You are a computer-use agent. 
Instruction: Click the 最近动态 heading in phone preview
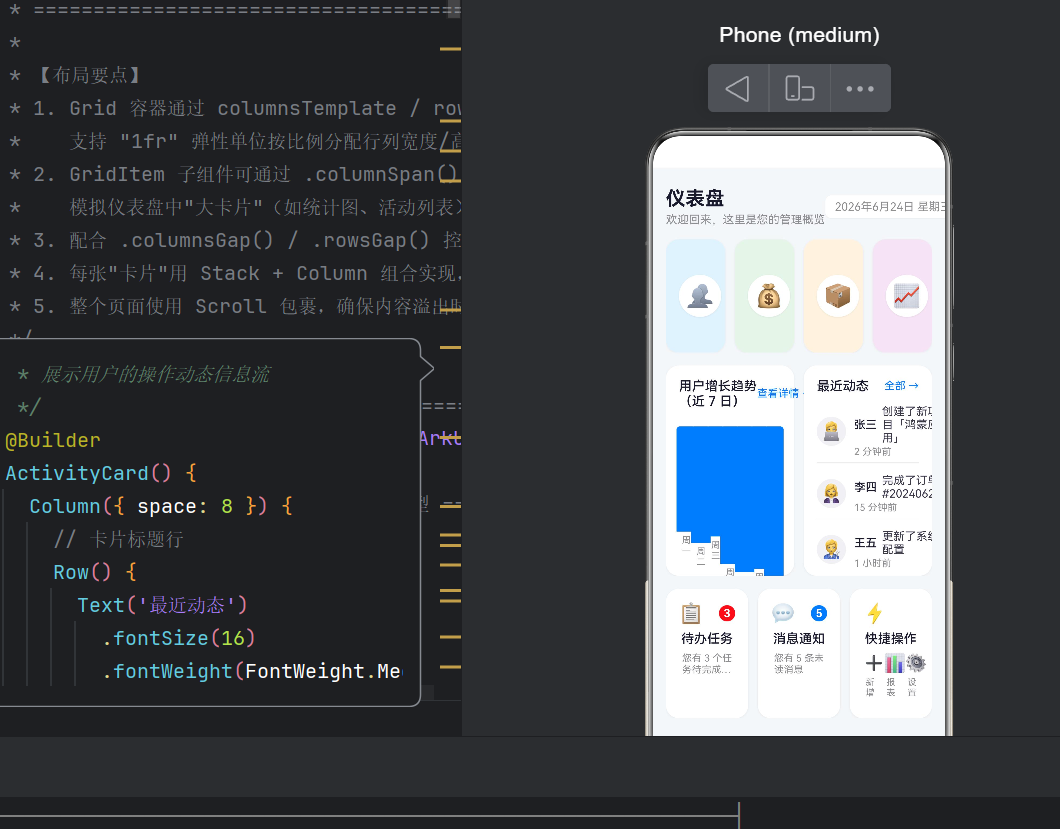pyautogui.click(x=842, y=385)
